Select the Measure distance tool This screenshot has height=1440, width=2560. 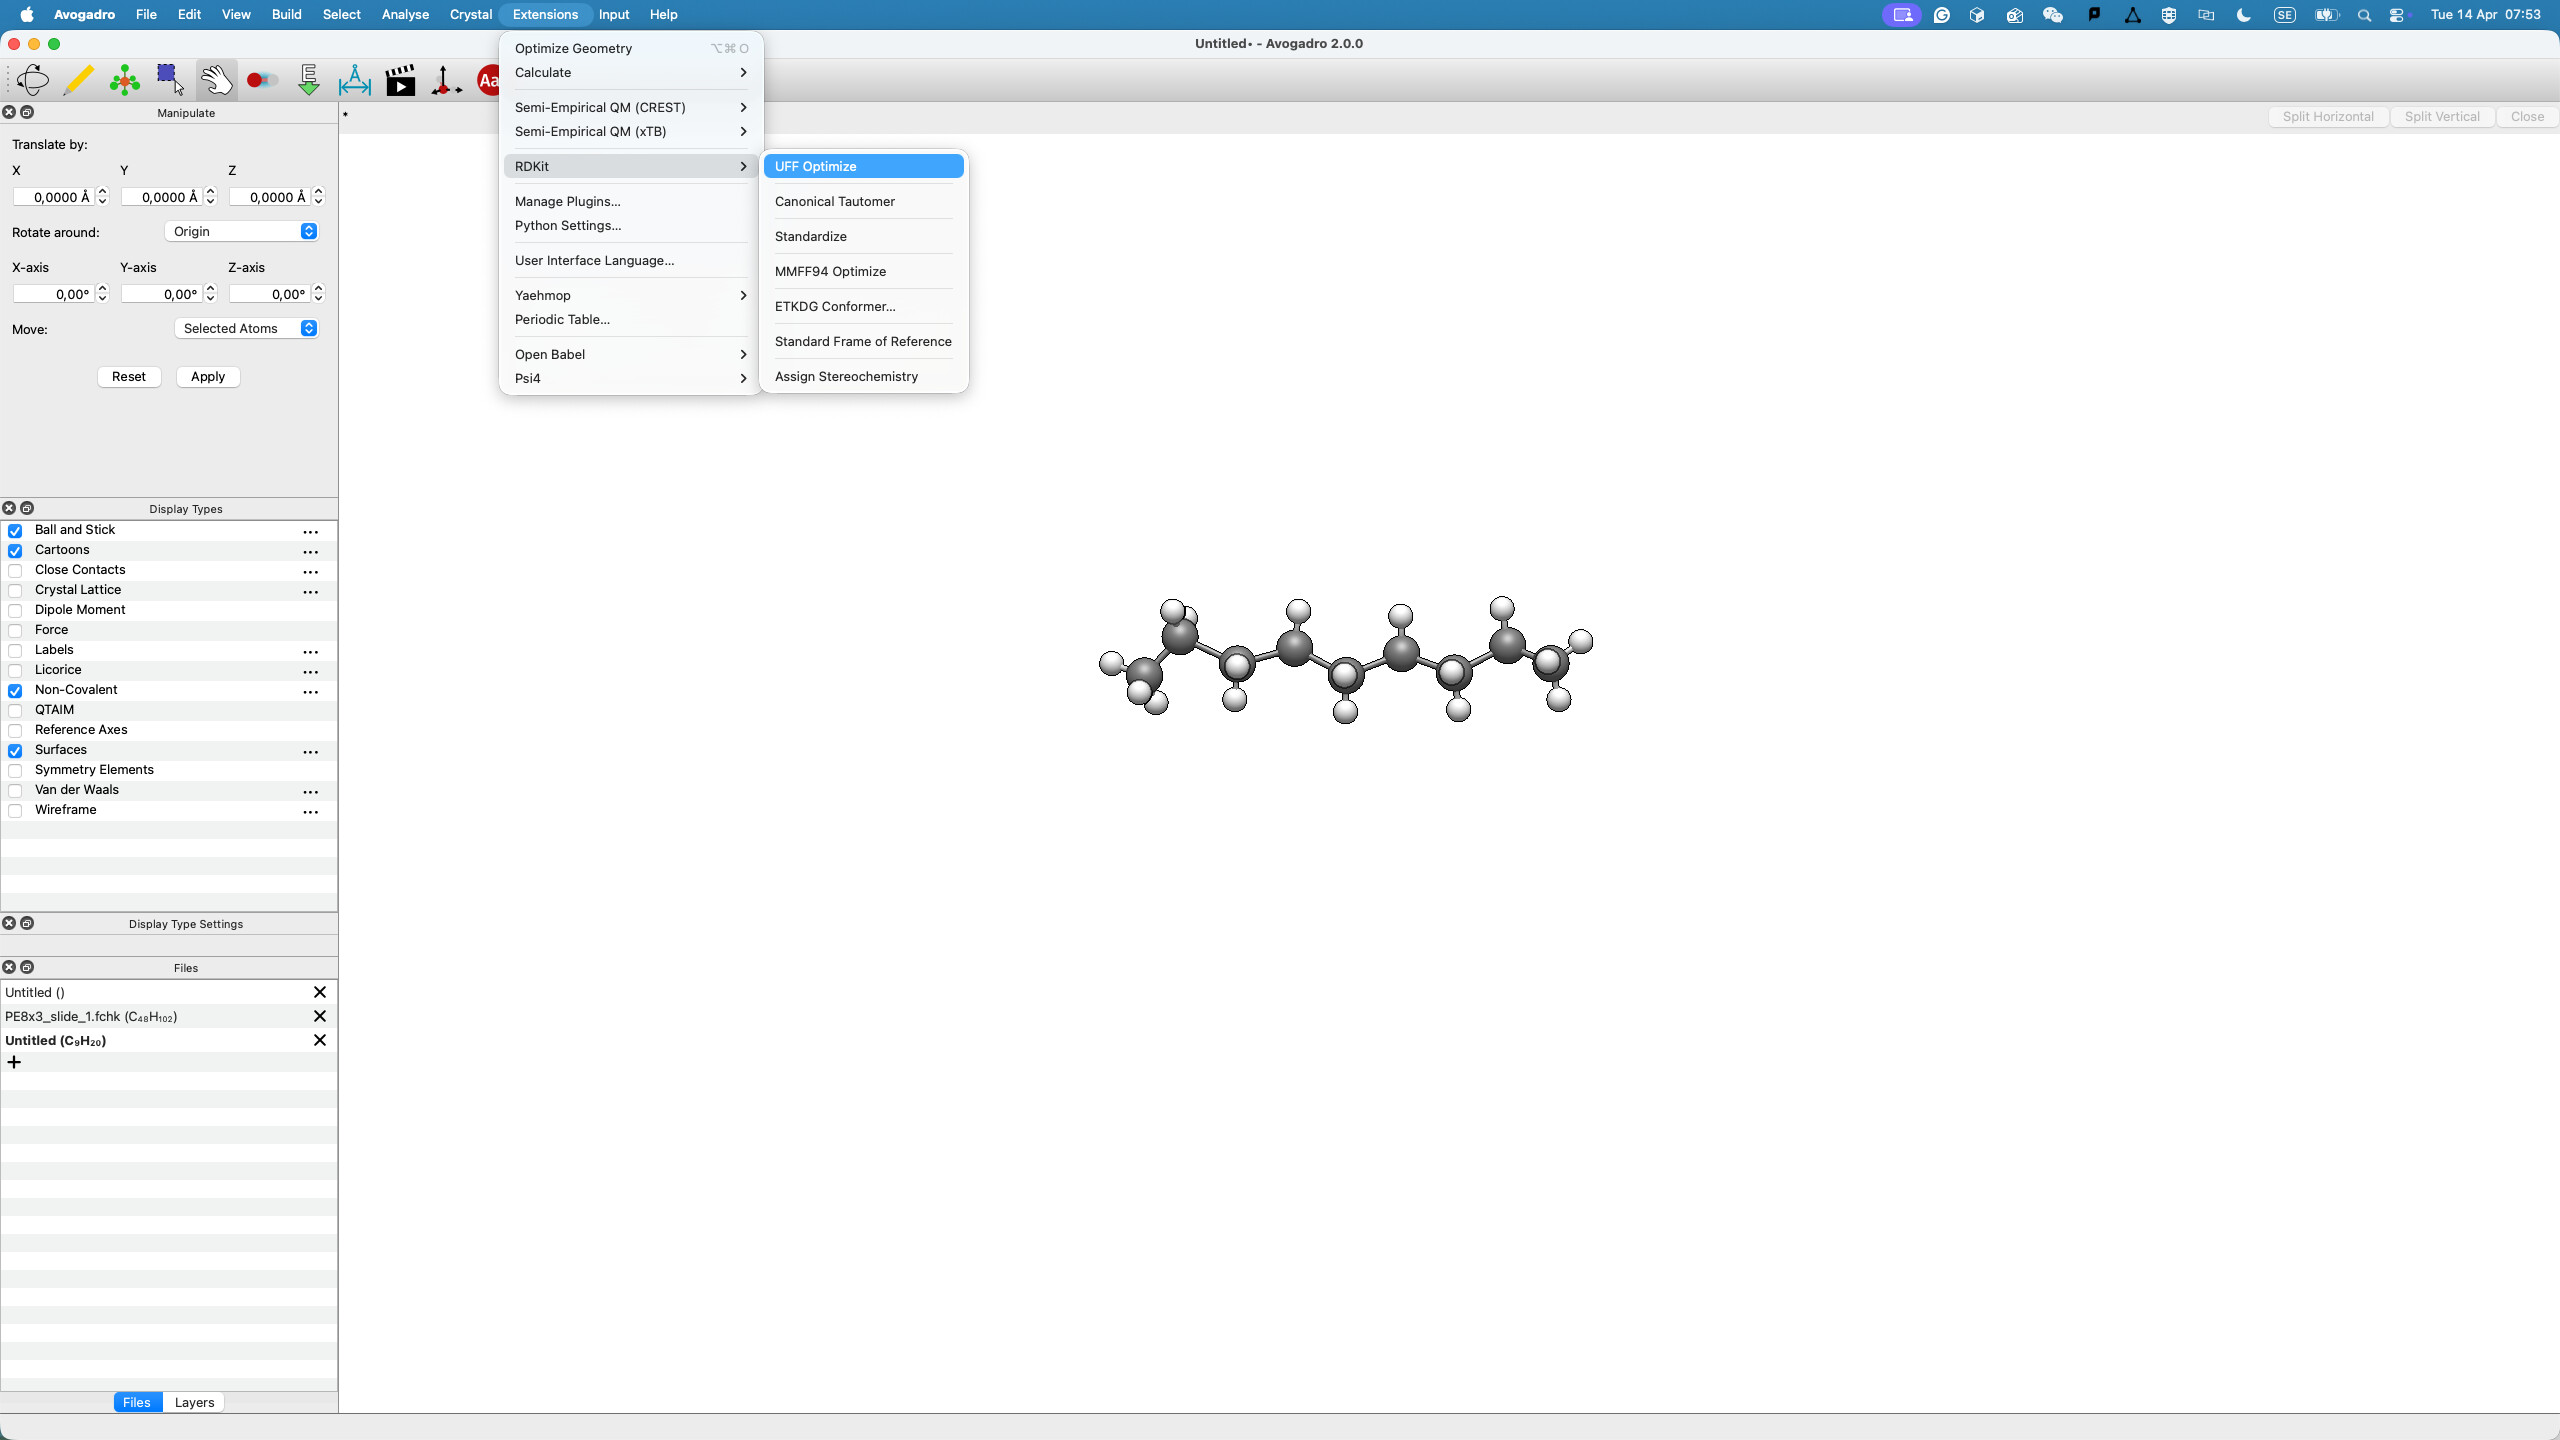[x=355, y=80]
